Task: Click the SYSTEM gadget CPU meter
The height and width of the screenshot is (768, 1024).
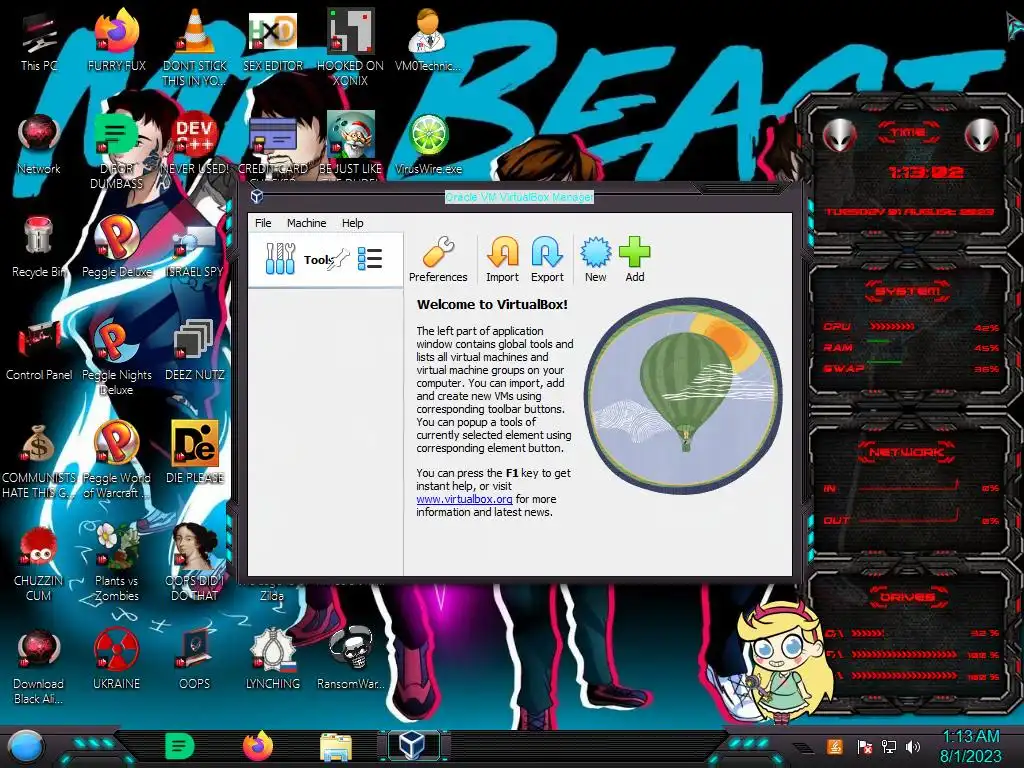Action: (910, 327)
